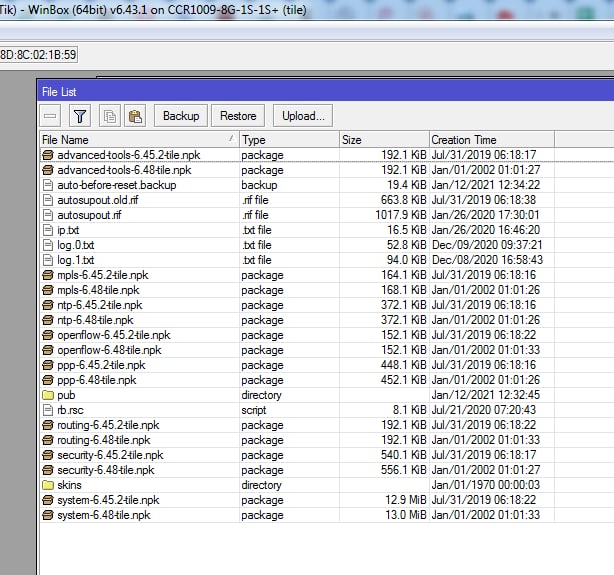Click creation time Jan/01/1970 00:00:03
Screen dimensions: 614x575
tap(486, 485)
